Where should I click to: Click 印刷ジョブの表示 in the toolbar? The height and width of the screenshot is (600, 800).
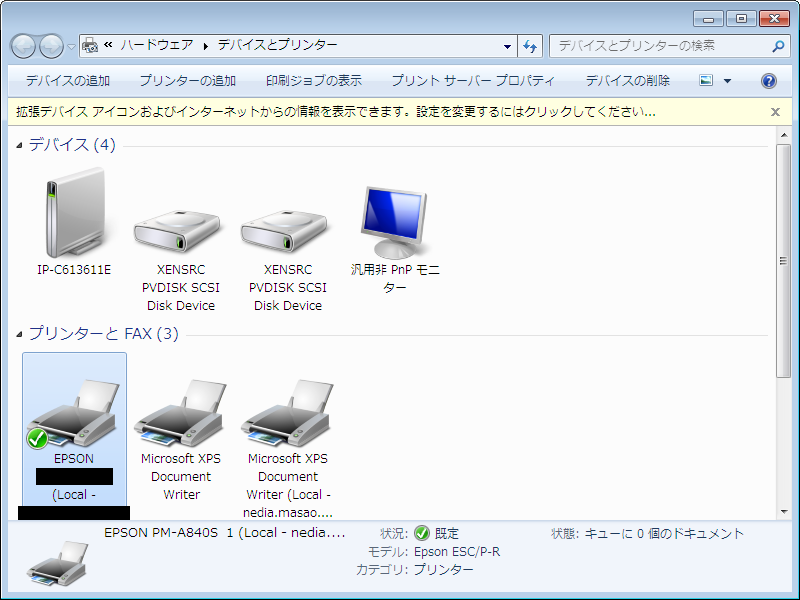tap(314, 81)
